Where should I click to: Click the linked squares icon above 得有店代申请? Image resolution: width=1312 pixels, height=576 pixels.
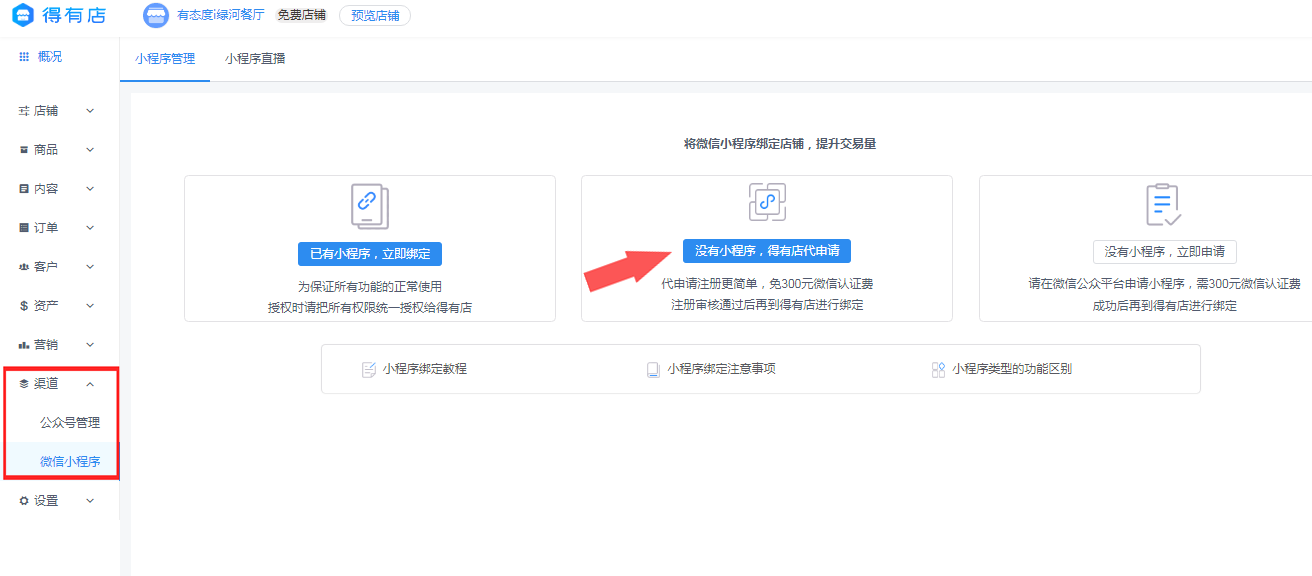tap(767, 202)
